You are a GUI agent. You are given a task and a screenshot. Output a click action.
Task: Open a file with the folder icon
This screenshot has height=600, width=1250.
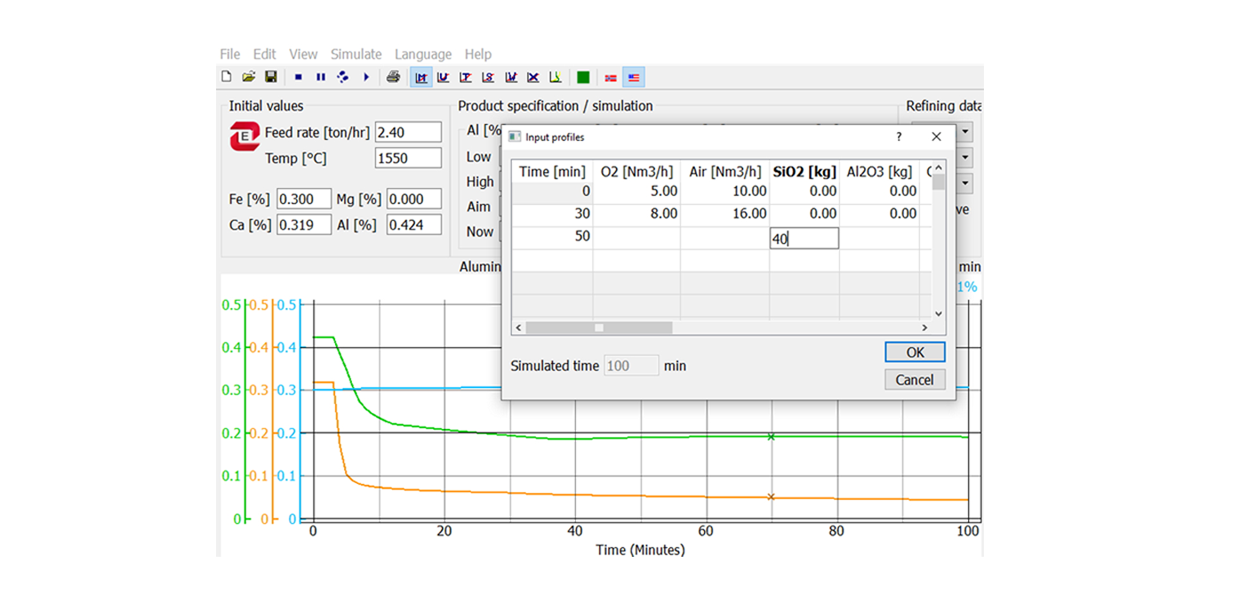pyautogui.click(x=248, y=77)
